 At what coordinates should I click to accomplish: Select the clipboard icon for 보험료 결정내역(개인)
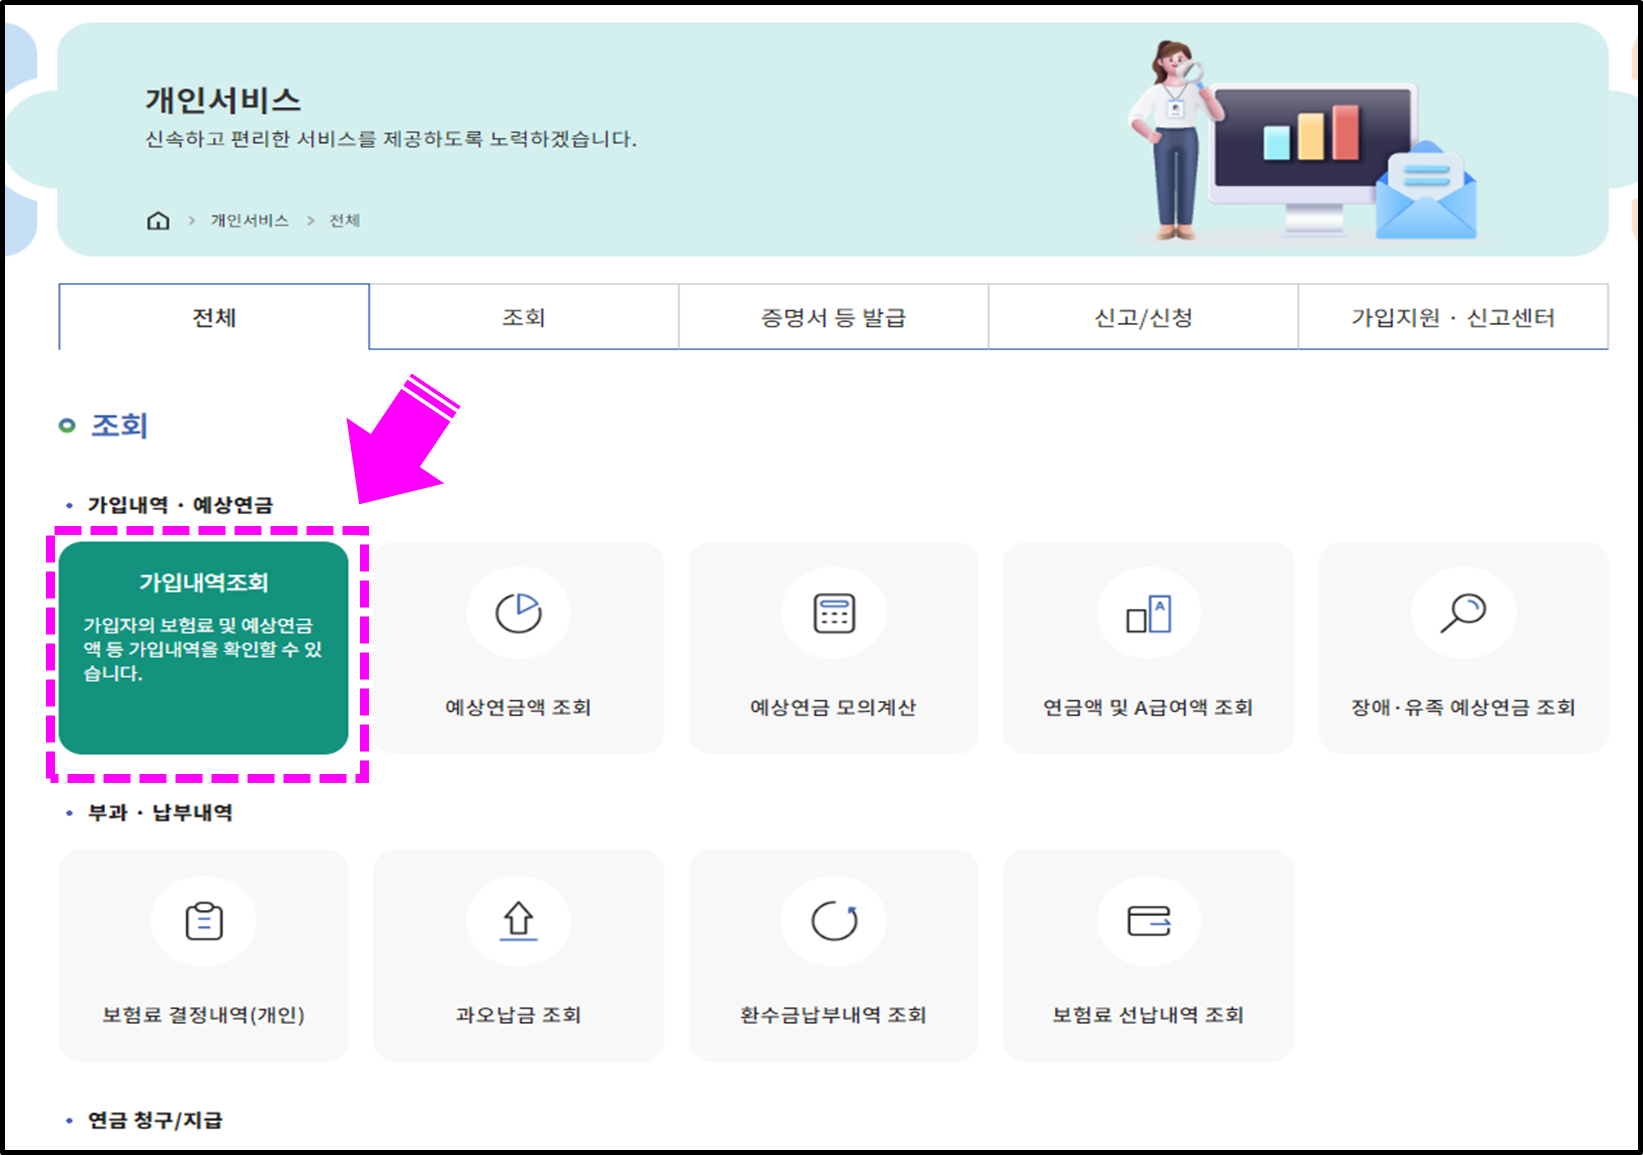point(203,921)
